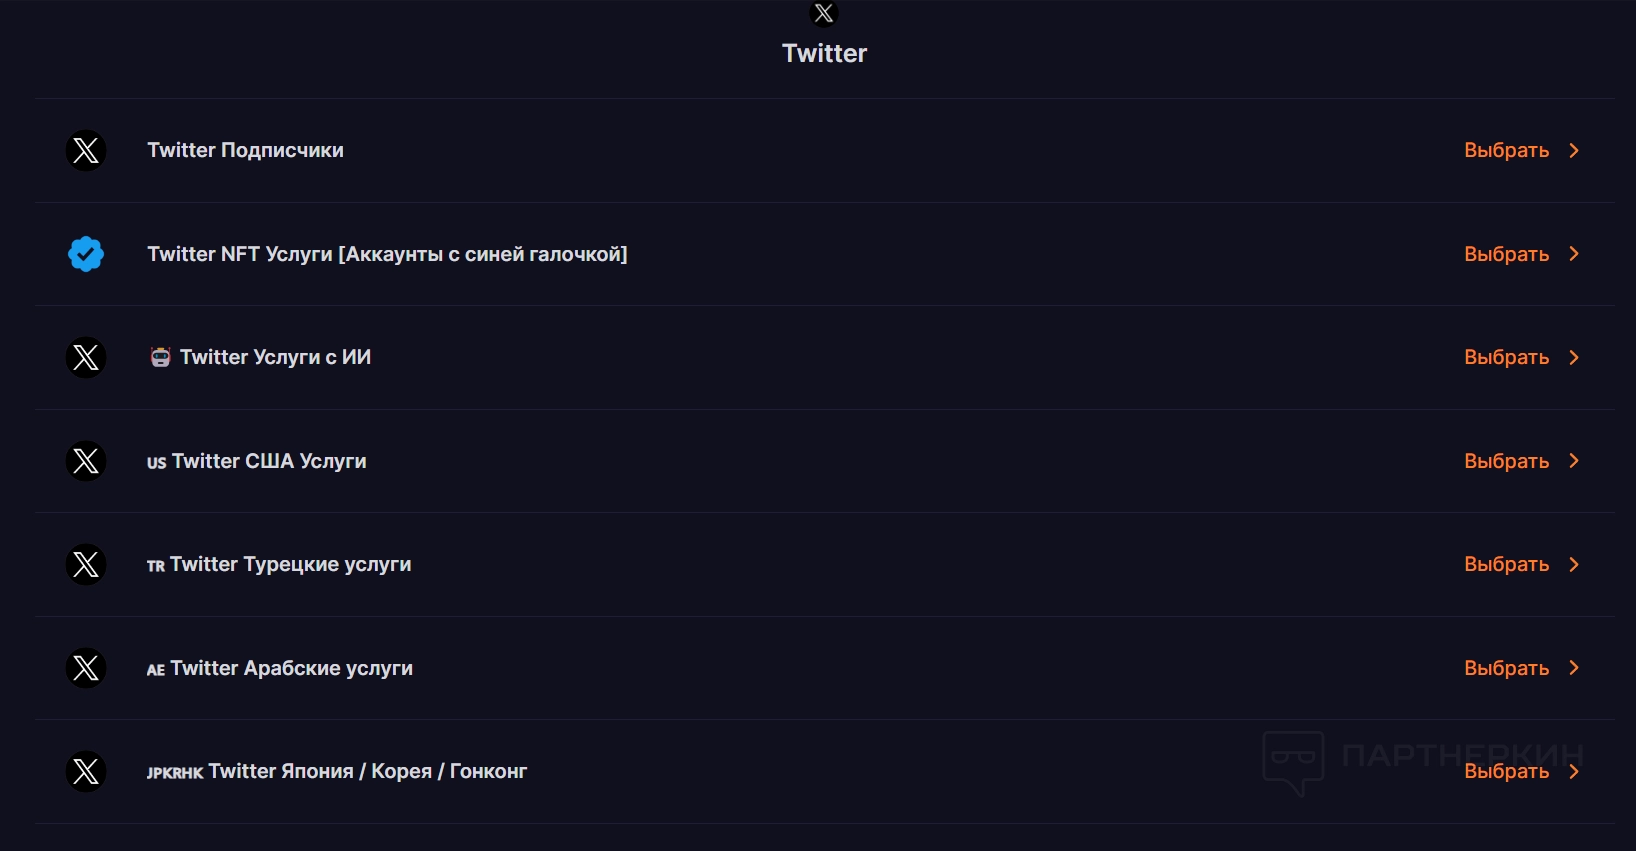This screenshot has height=851, width=1636.
Task: Expand the Twitter Арабские услуги row chevron
Action: [x=1574, y=668]
